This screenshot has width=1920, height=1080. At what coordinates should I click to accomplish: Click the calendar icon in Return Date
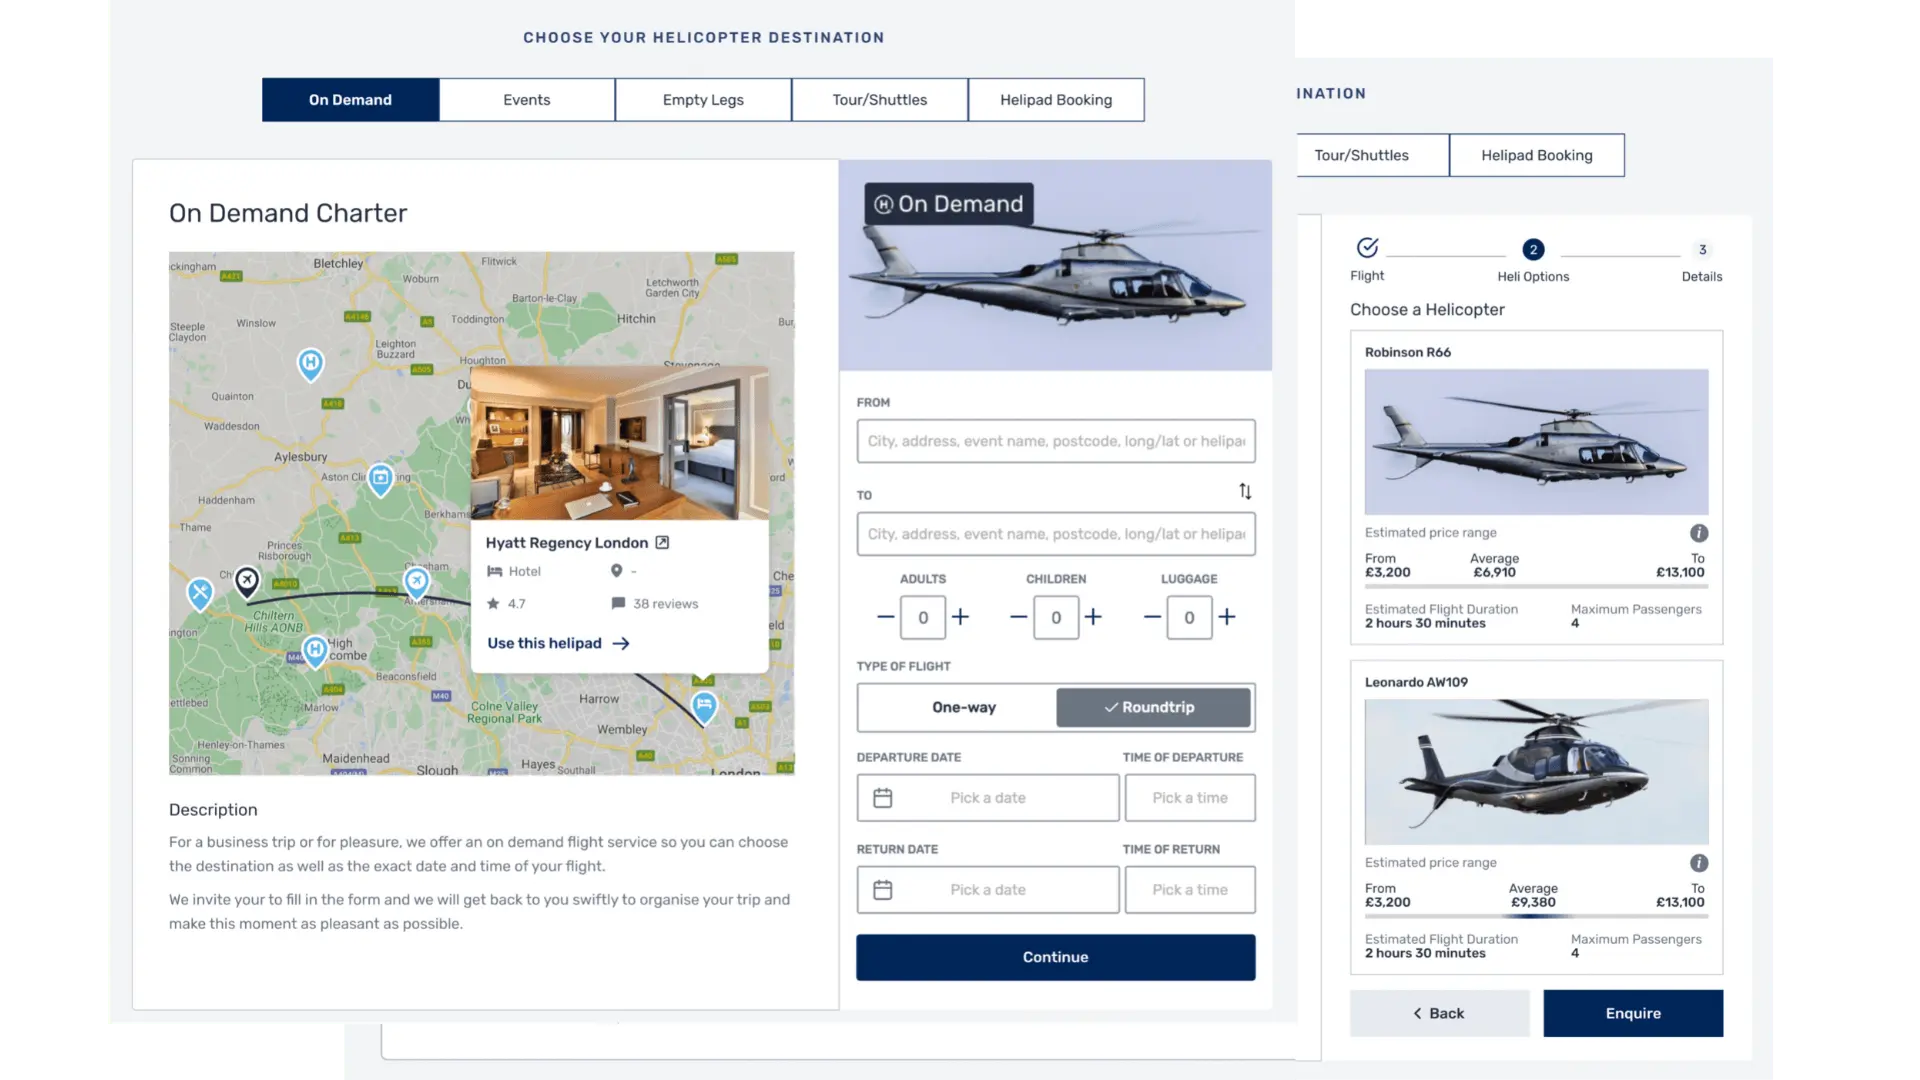[883, 890]
